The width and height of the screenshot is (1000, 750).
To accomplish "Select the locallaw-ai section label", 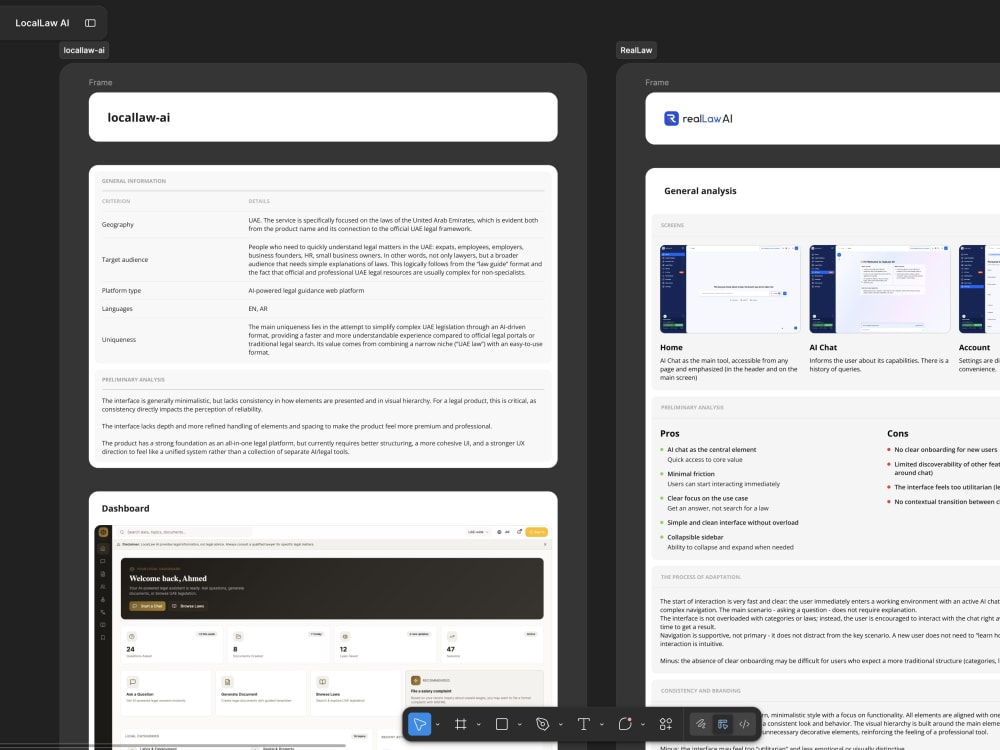I will [84, 50].
